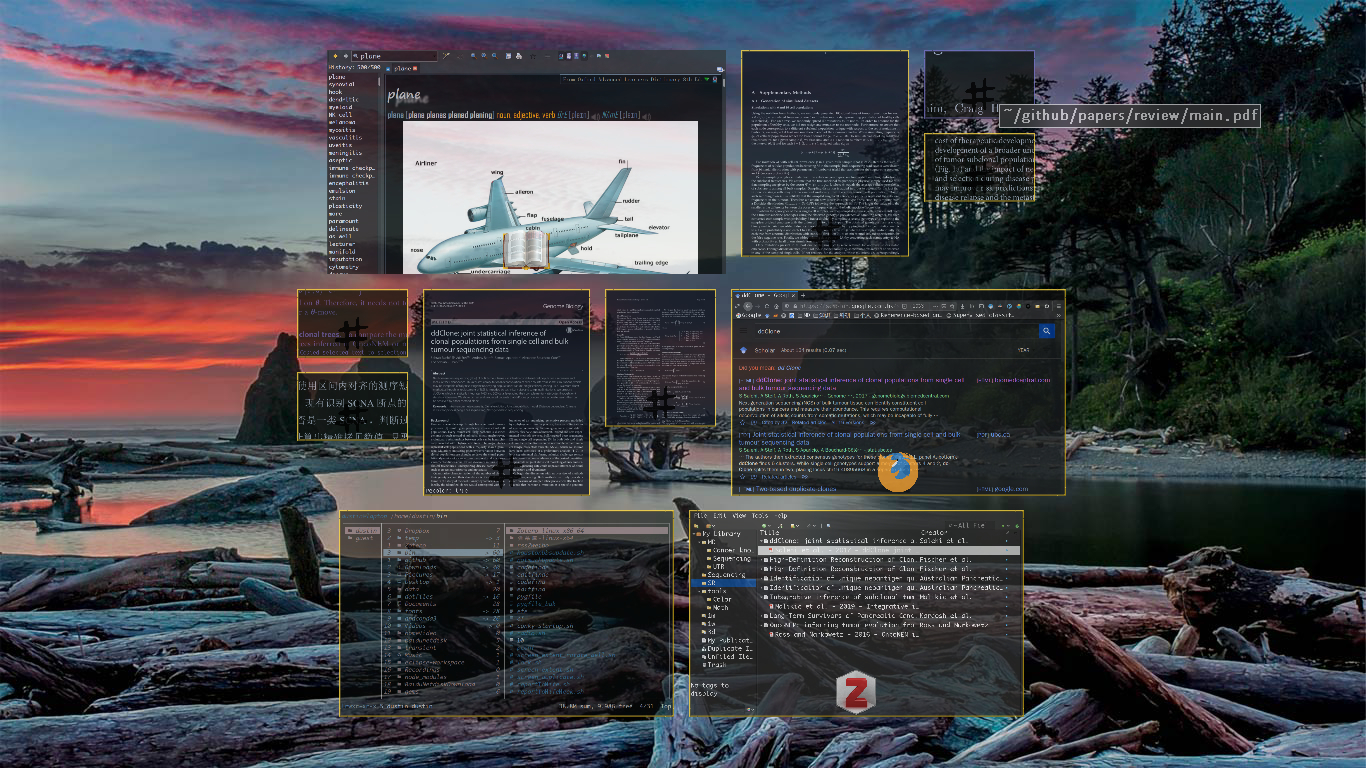Play the American pronunciation speaker for 'plane'
This screenshot has height=768, width=1366.
(x=646, y=116)
